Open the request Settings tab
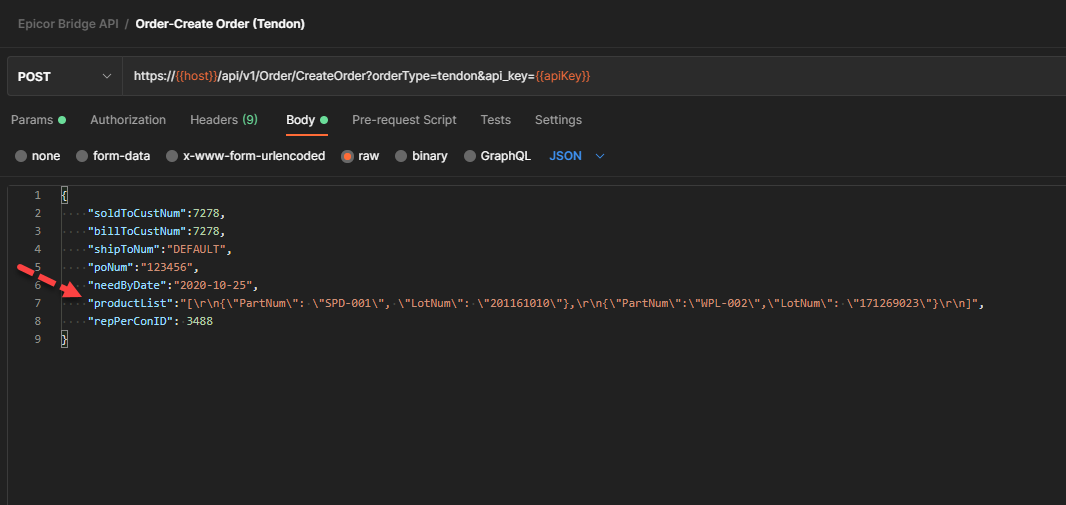This screenshot has height=505, width=1066. [558, 120]
